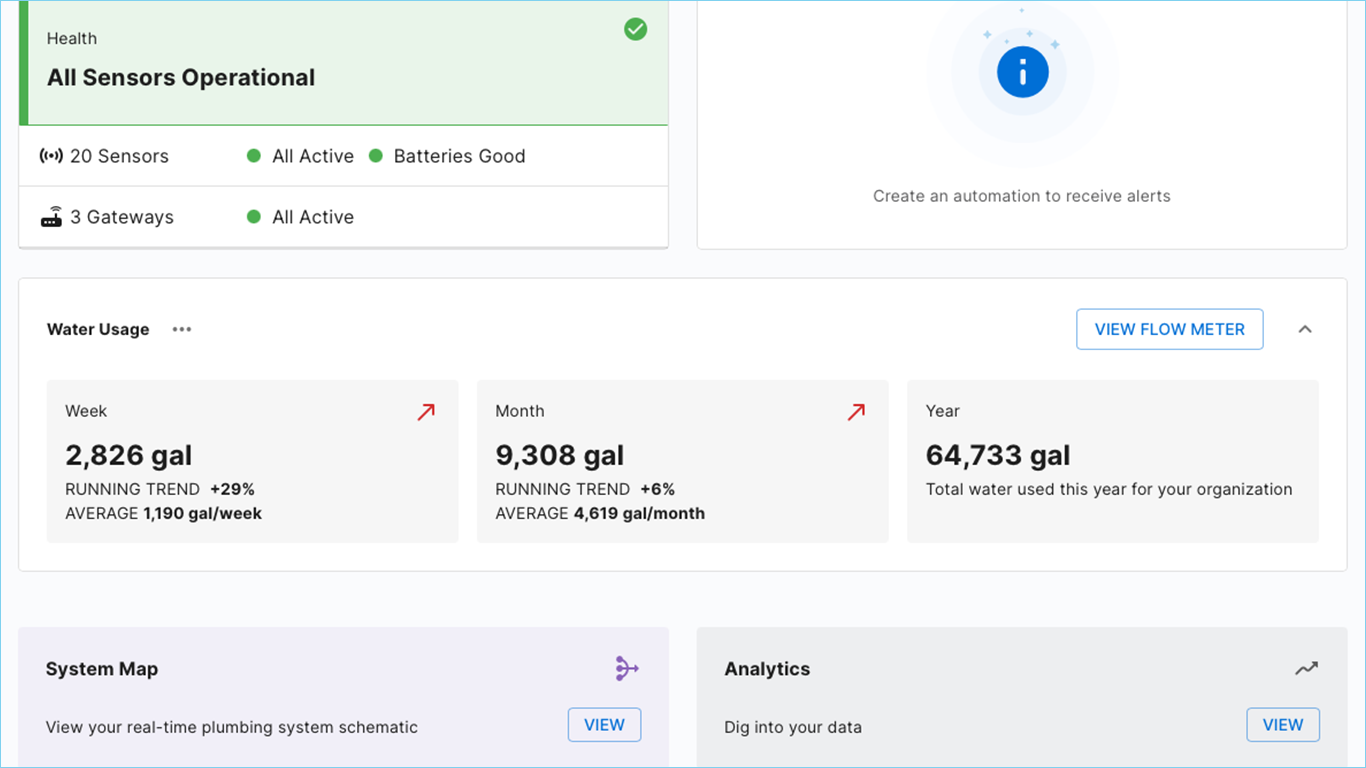The height and width of the screenshot is (768, 1366).
Task: Open the View Flow Meter button
Action: coord(1170,329)
